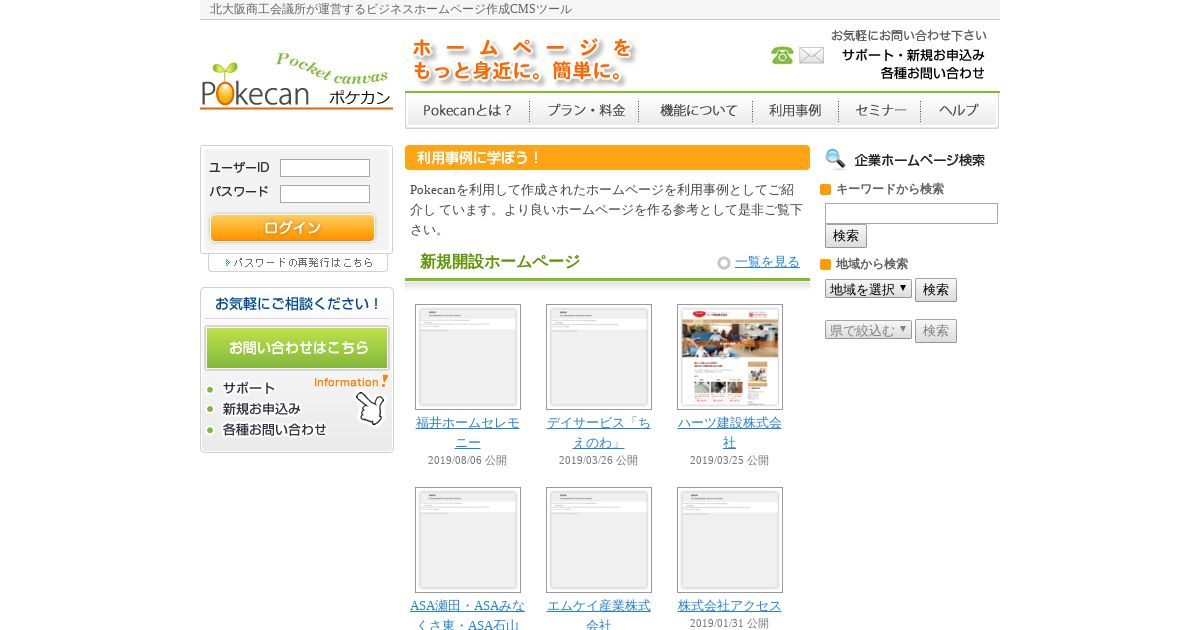Click the envelope mail icon
This screenshot has height=630, width=1200.
pyautogui.click(x=812, y=55)
